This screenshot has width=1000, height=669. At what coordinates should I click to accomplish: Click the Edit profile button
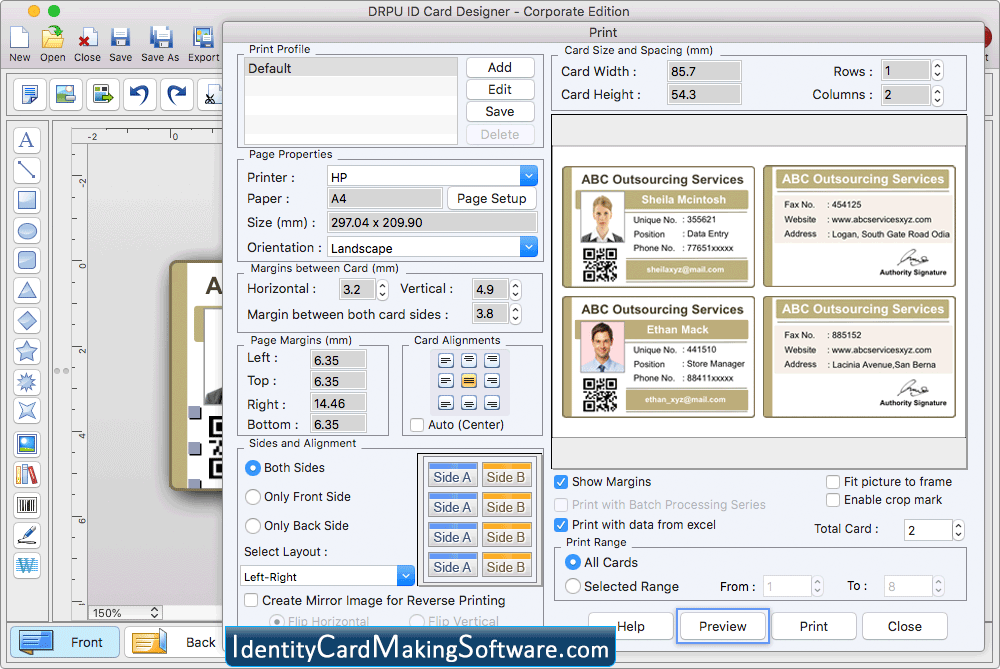click(500, 89)
